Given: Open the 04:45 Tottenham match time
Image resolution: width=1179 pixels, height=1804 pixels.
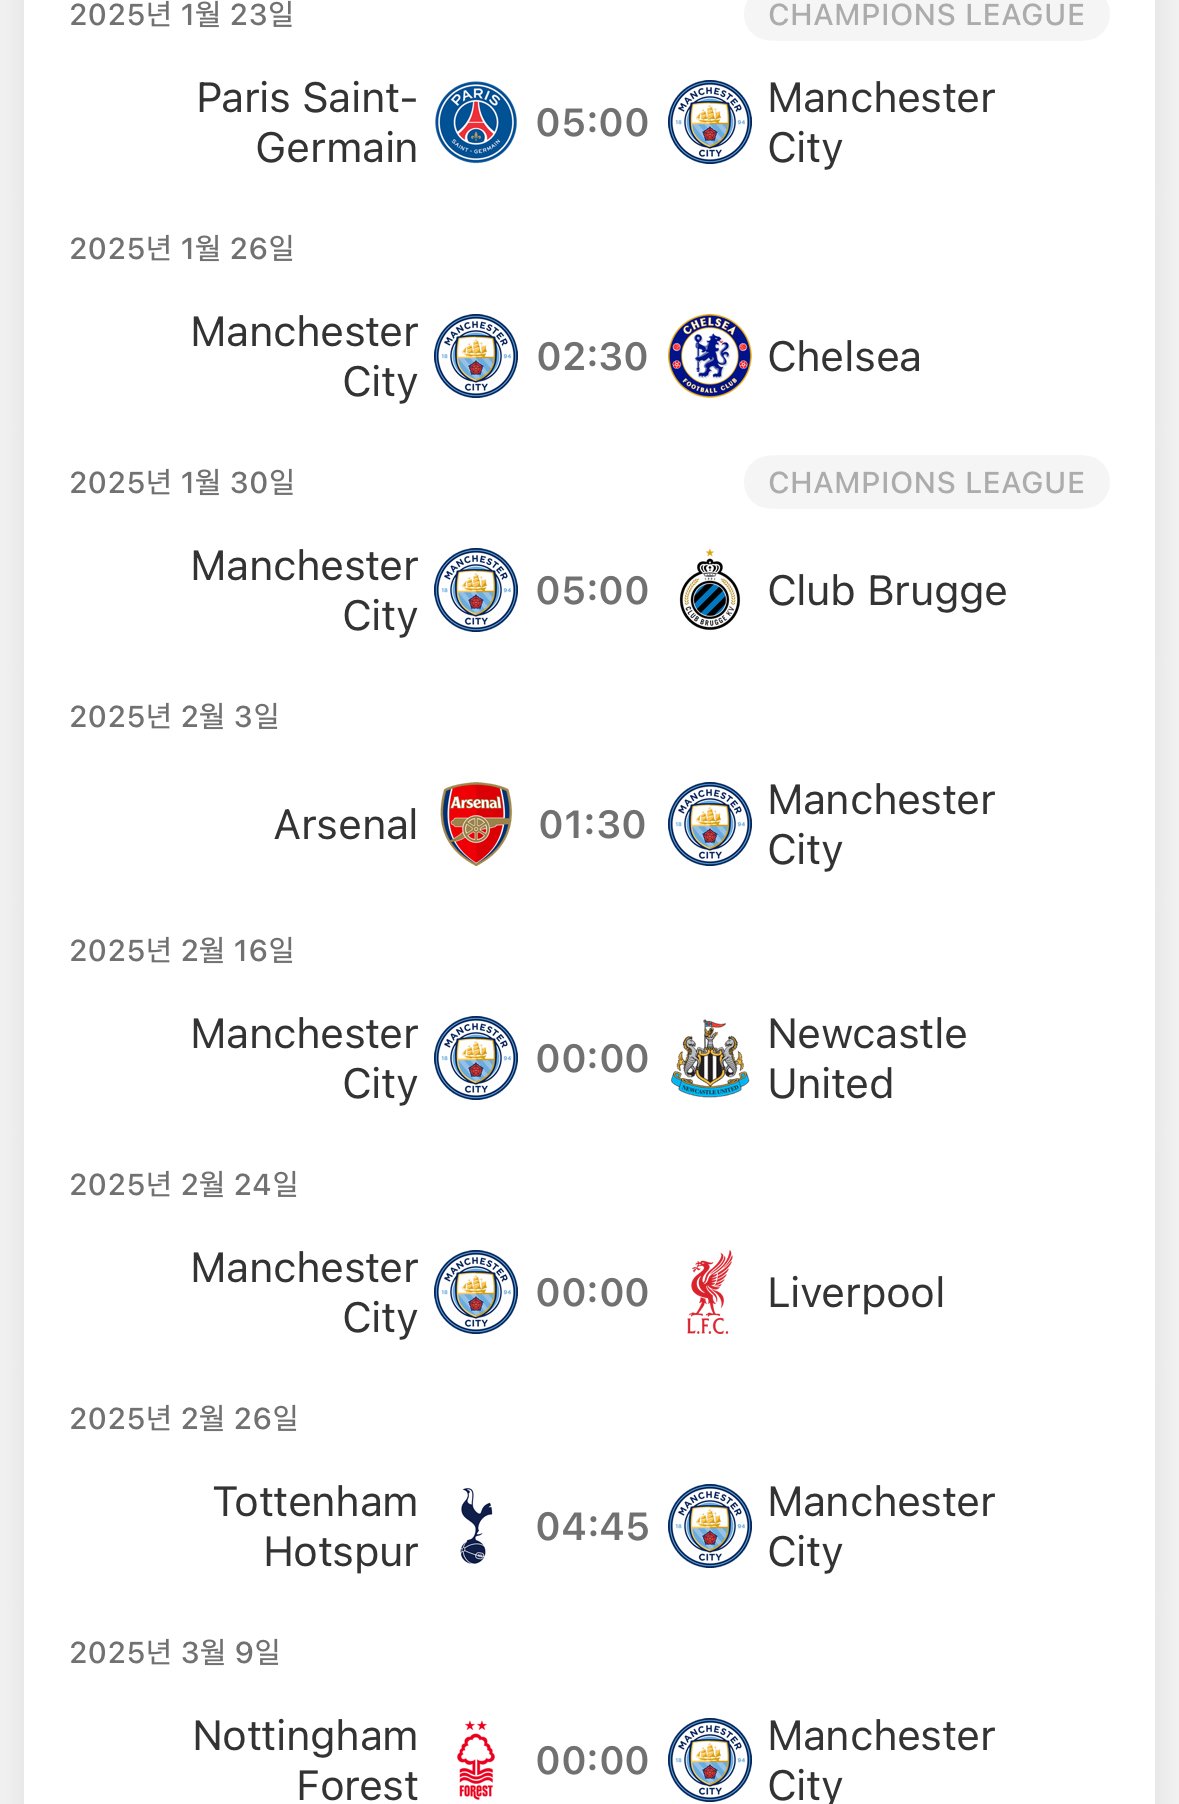Looking at the screenshot, I should [592, 1527].
